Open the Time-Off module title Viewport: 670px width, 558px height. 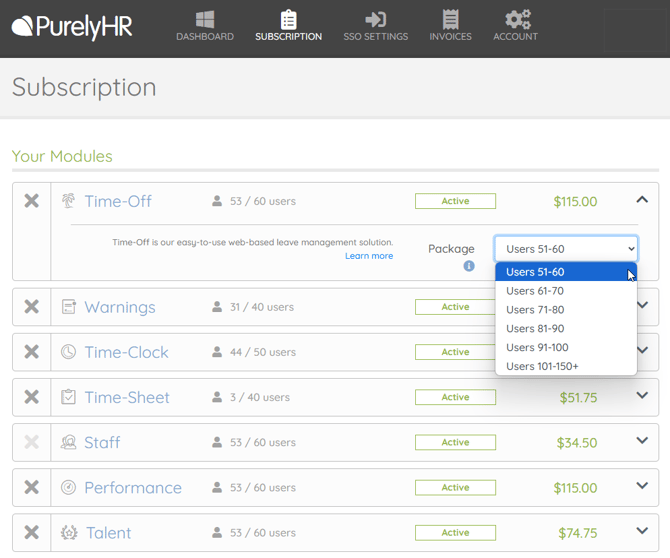point(118,201)
